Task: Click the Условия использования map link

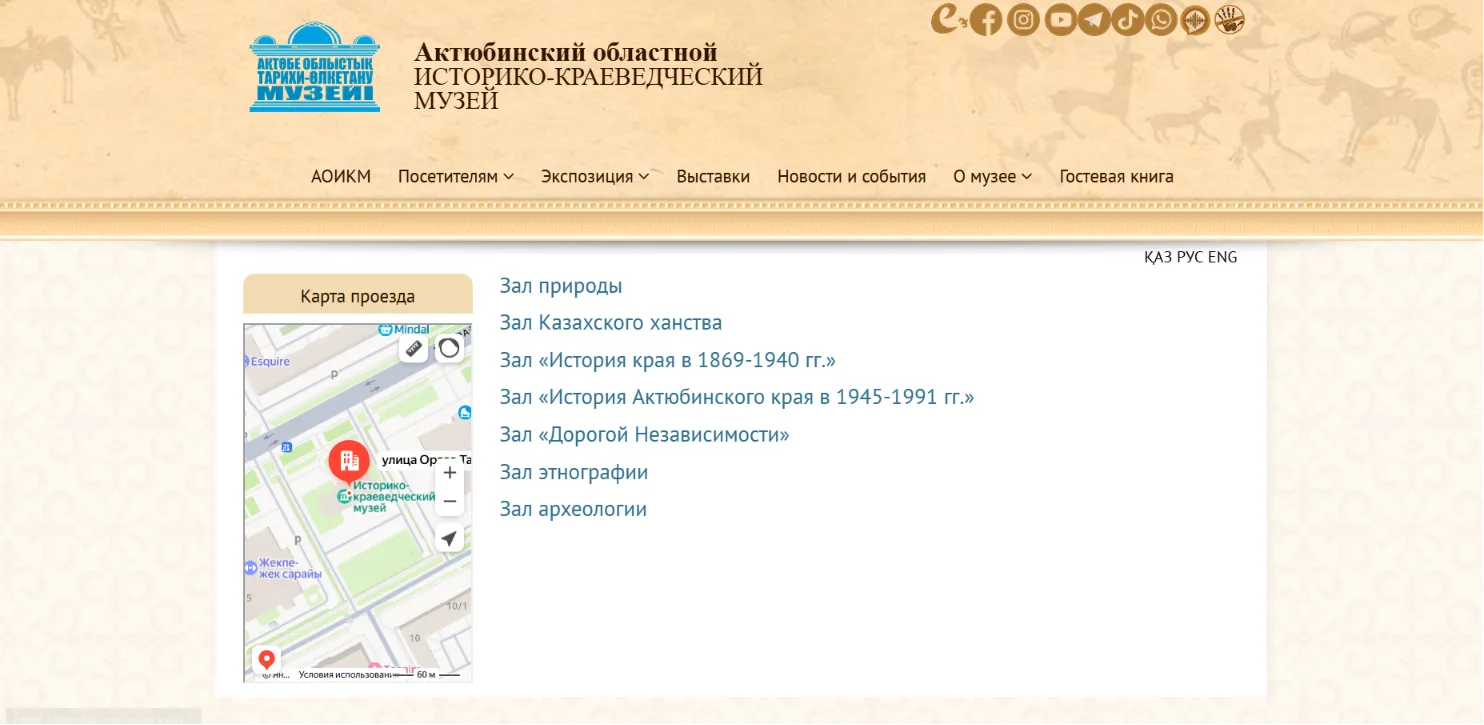Action: point(348,675)
